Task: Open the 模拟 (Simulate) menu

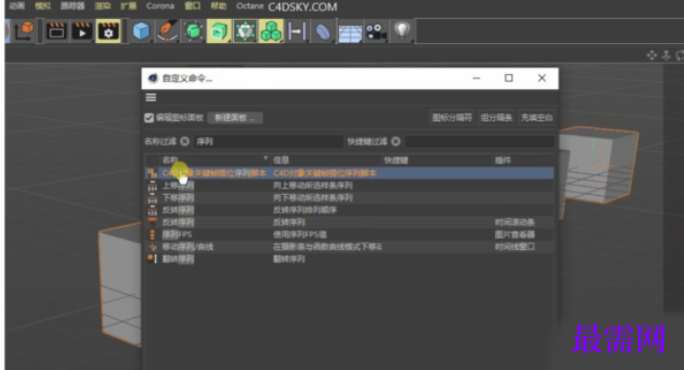Action: 43,6
